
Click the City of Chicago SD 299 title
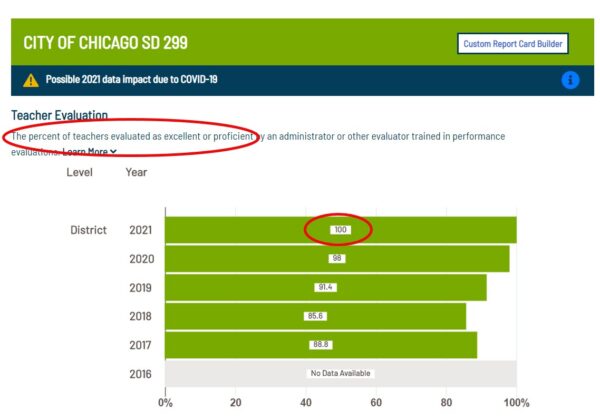106,42
